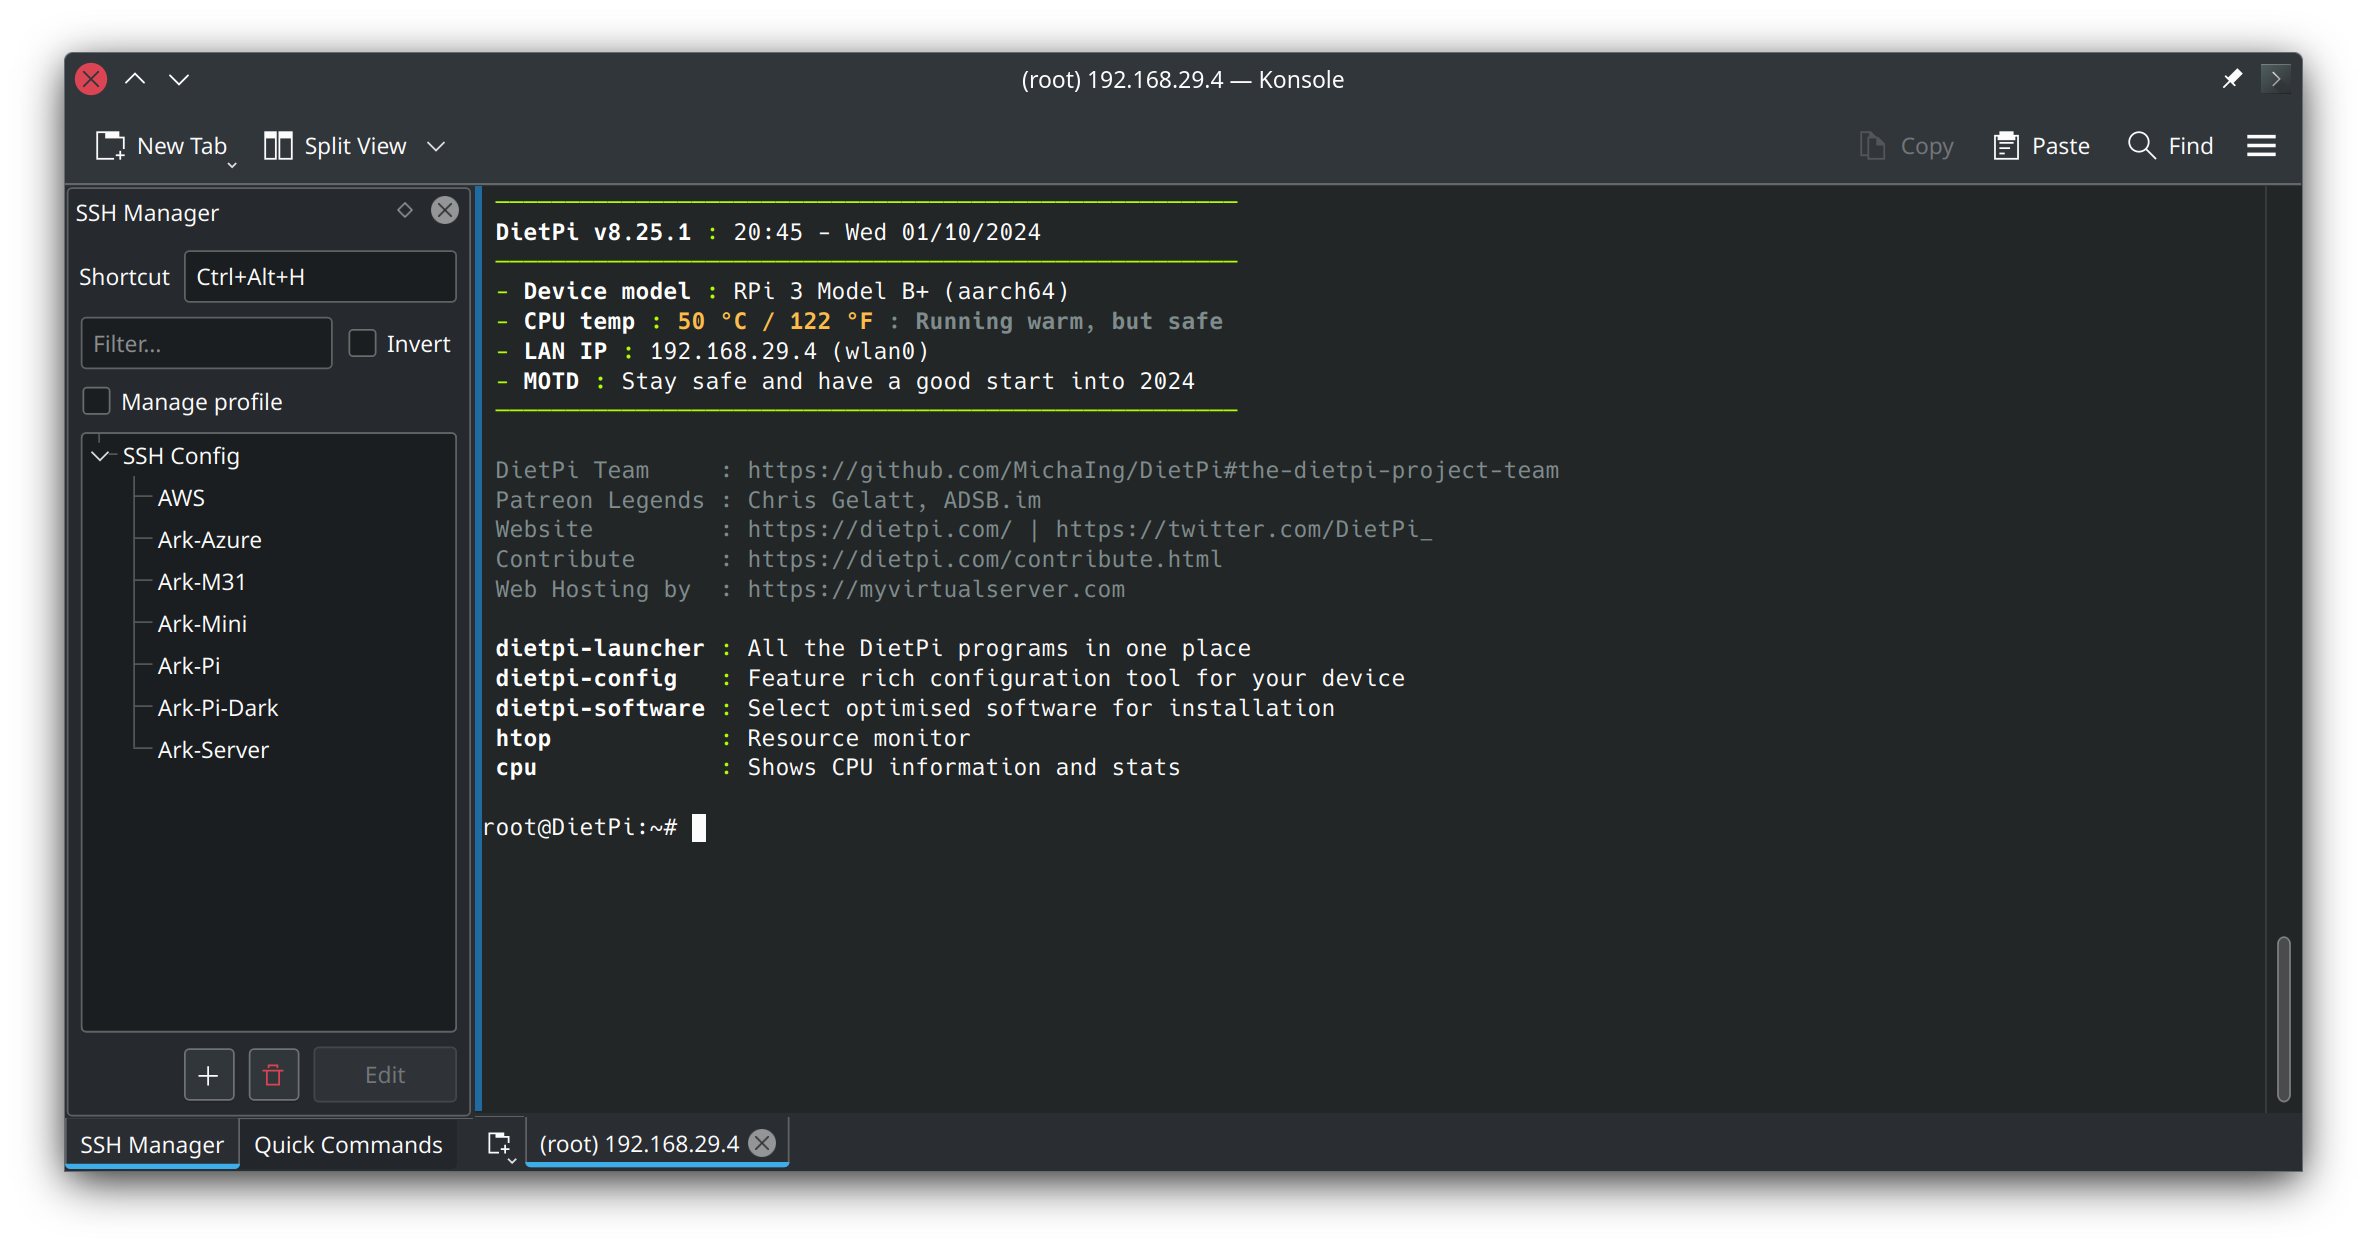Image resolution: width=2367 pixels, height=1248 pixels.
Task: Select the Ark-Pi-Dark SSH host
Action: [218, 708]
